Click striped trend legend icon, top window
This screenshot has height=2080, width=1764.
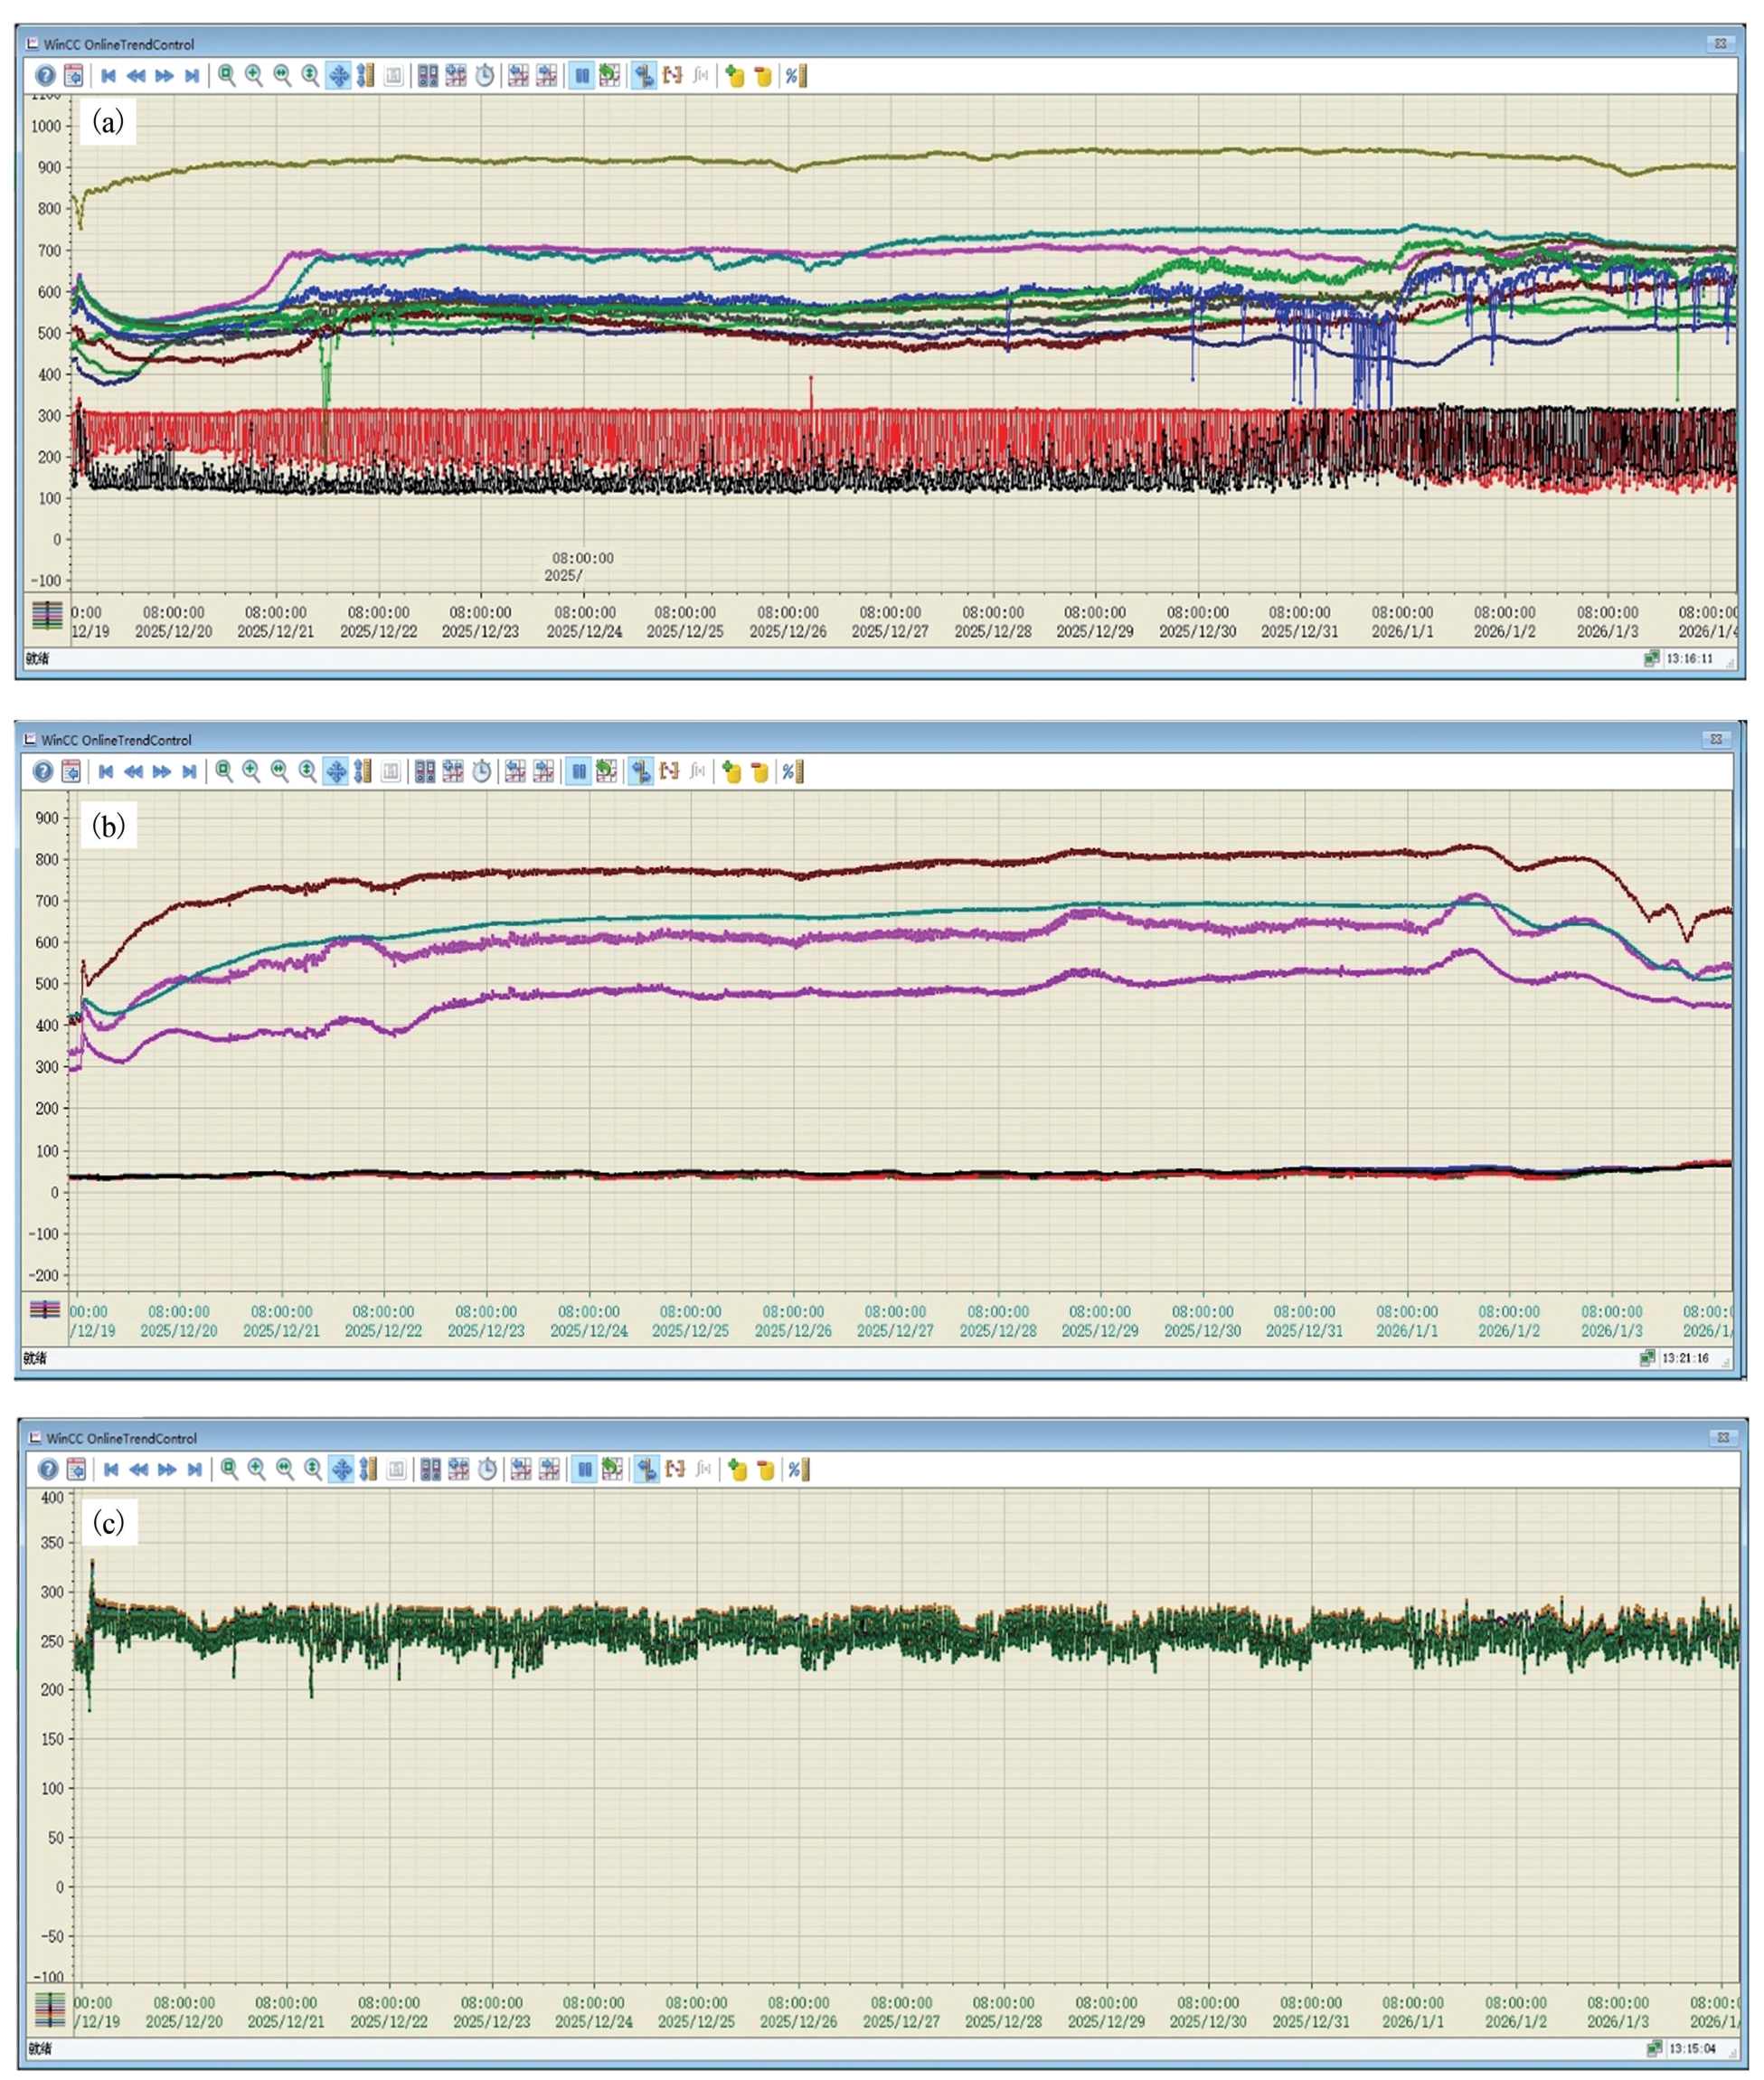pos(47,615)
